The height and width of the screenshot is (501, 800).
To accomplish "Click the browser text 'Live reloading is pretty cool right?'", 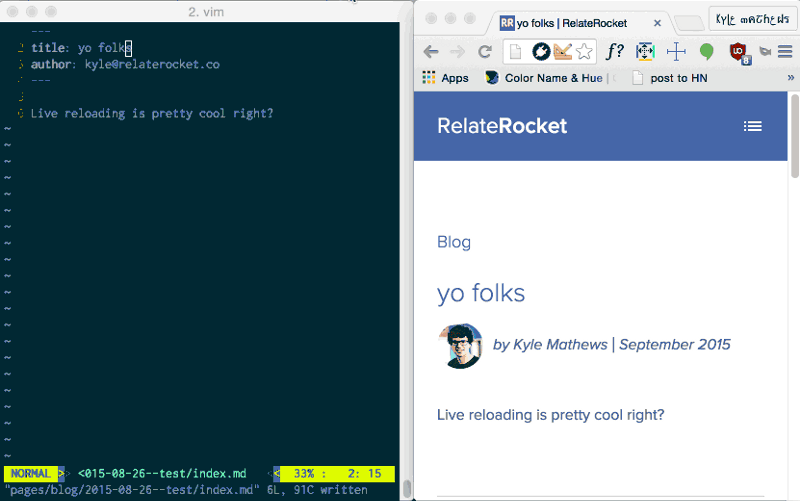I will pyautogui.click(x=551, y=415).
